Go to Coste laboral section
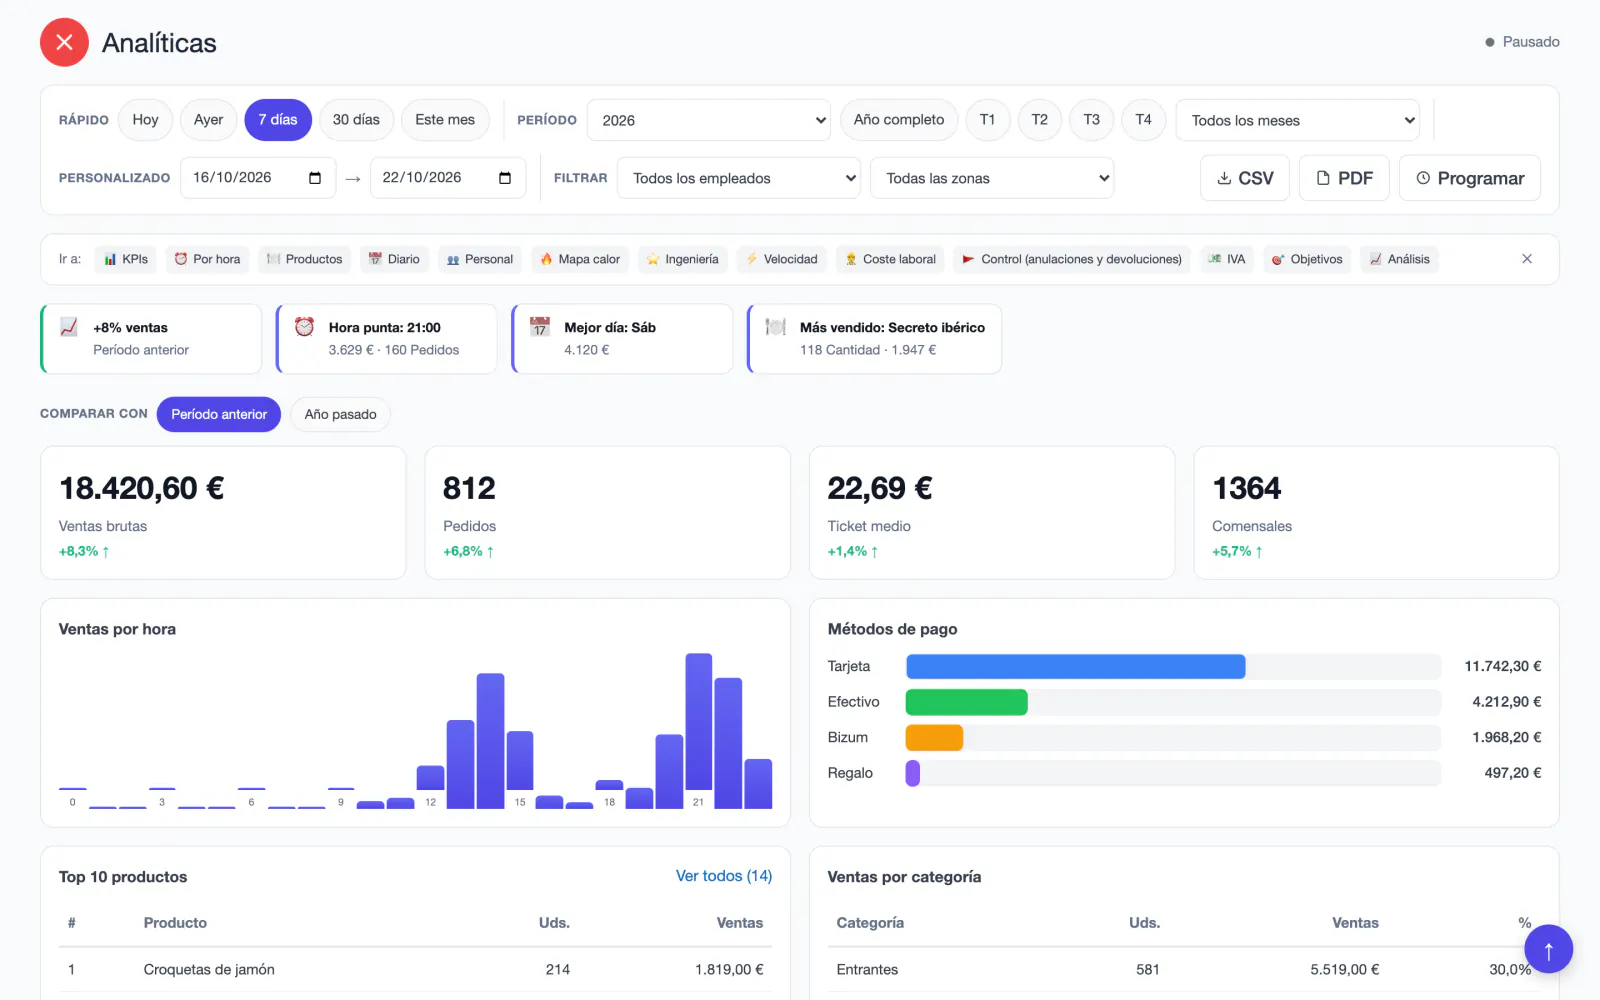 (890, 259)
